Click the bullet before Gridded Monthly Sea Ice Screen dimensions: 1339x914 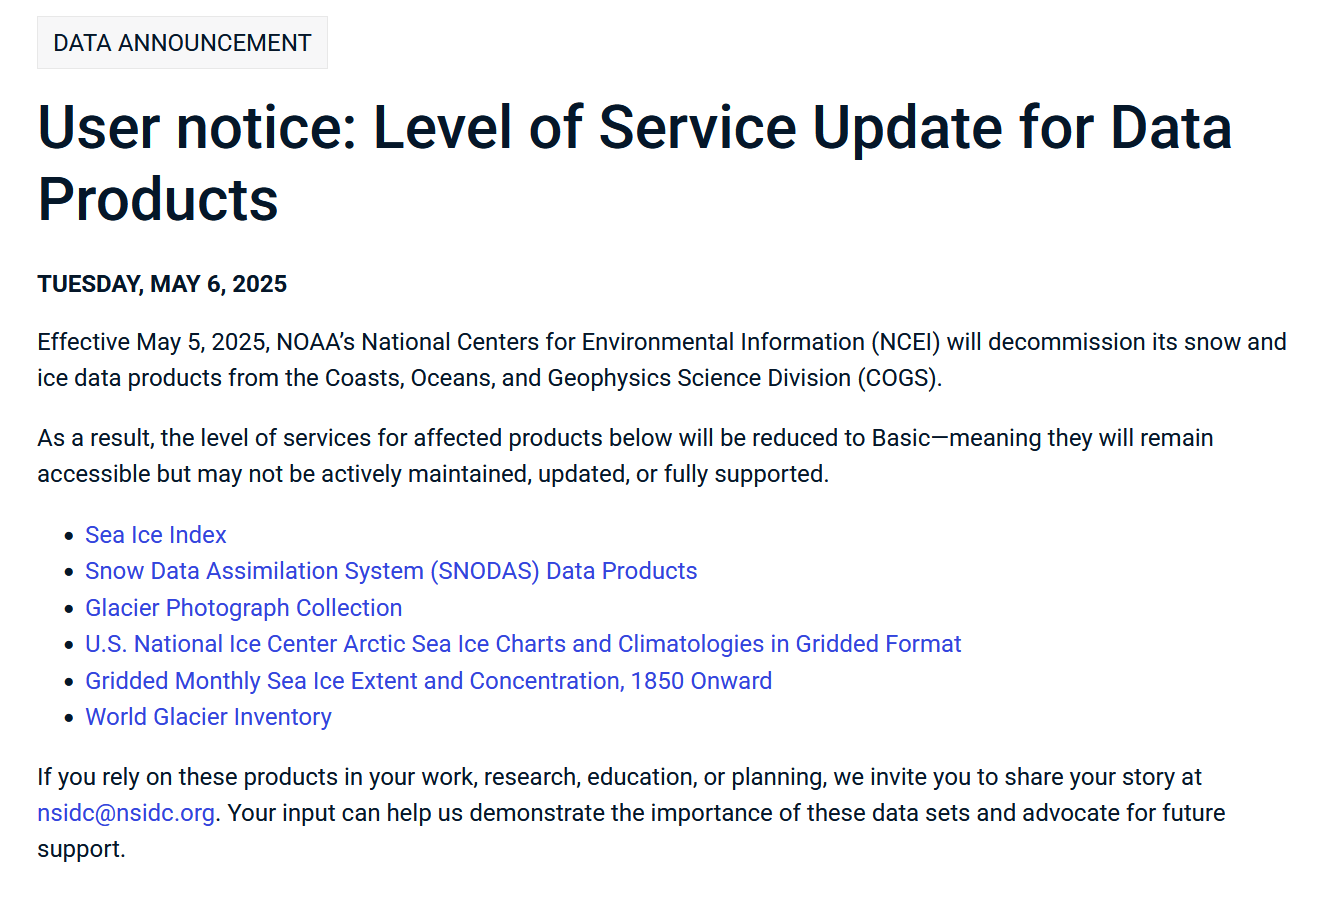tap(68, 682)
